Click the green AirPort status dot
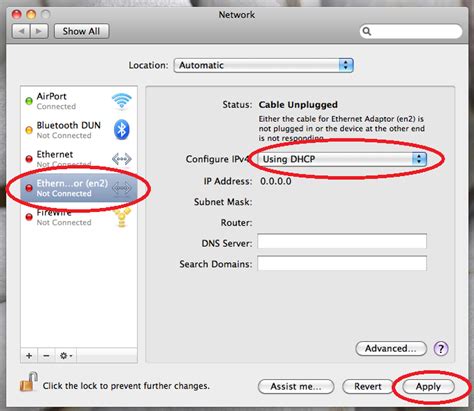The height and width of the screenshot is (411, 474). pos(29,101)
